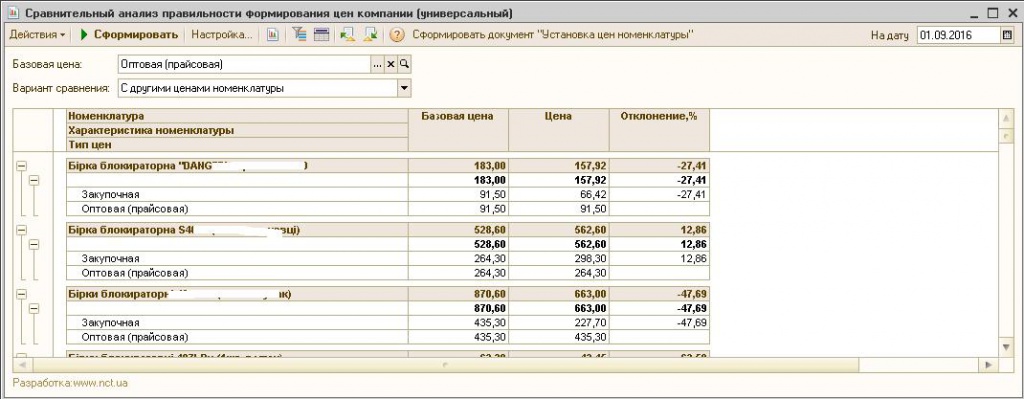Click the restore settings icon with green arrow
1024x399 pixels.
(347, 35)
